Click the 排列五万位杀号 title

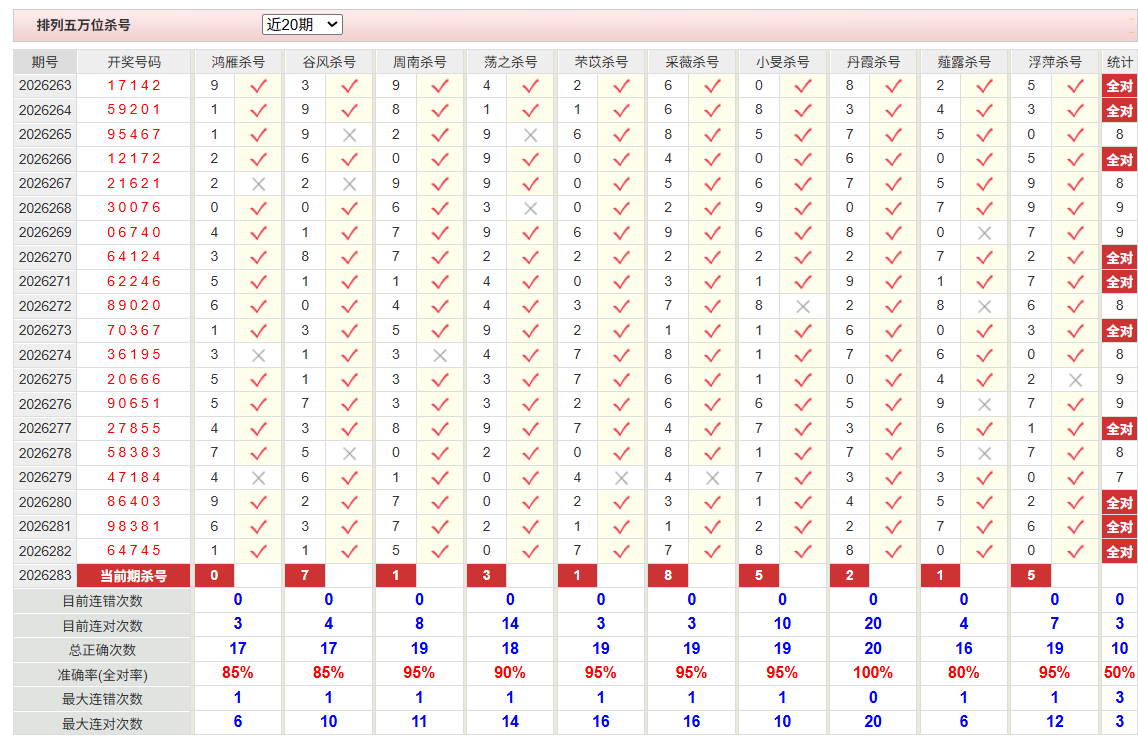83,25
